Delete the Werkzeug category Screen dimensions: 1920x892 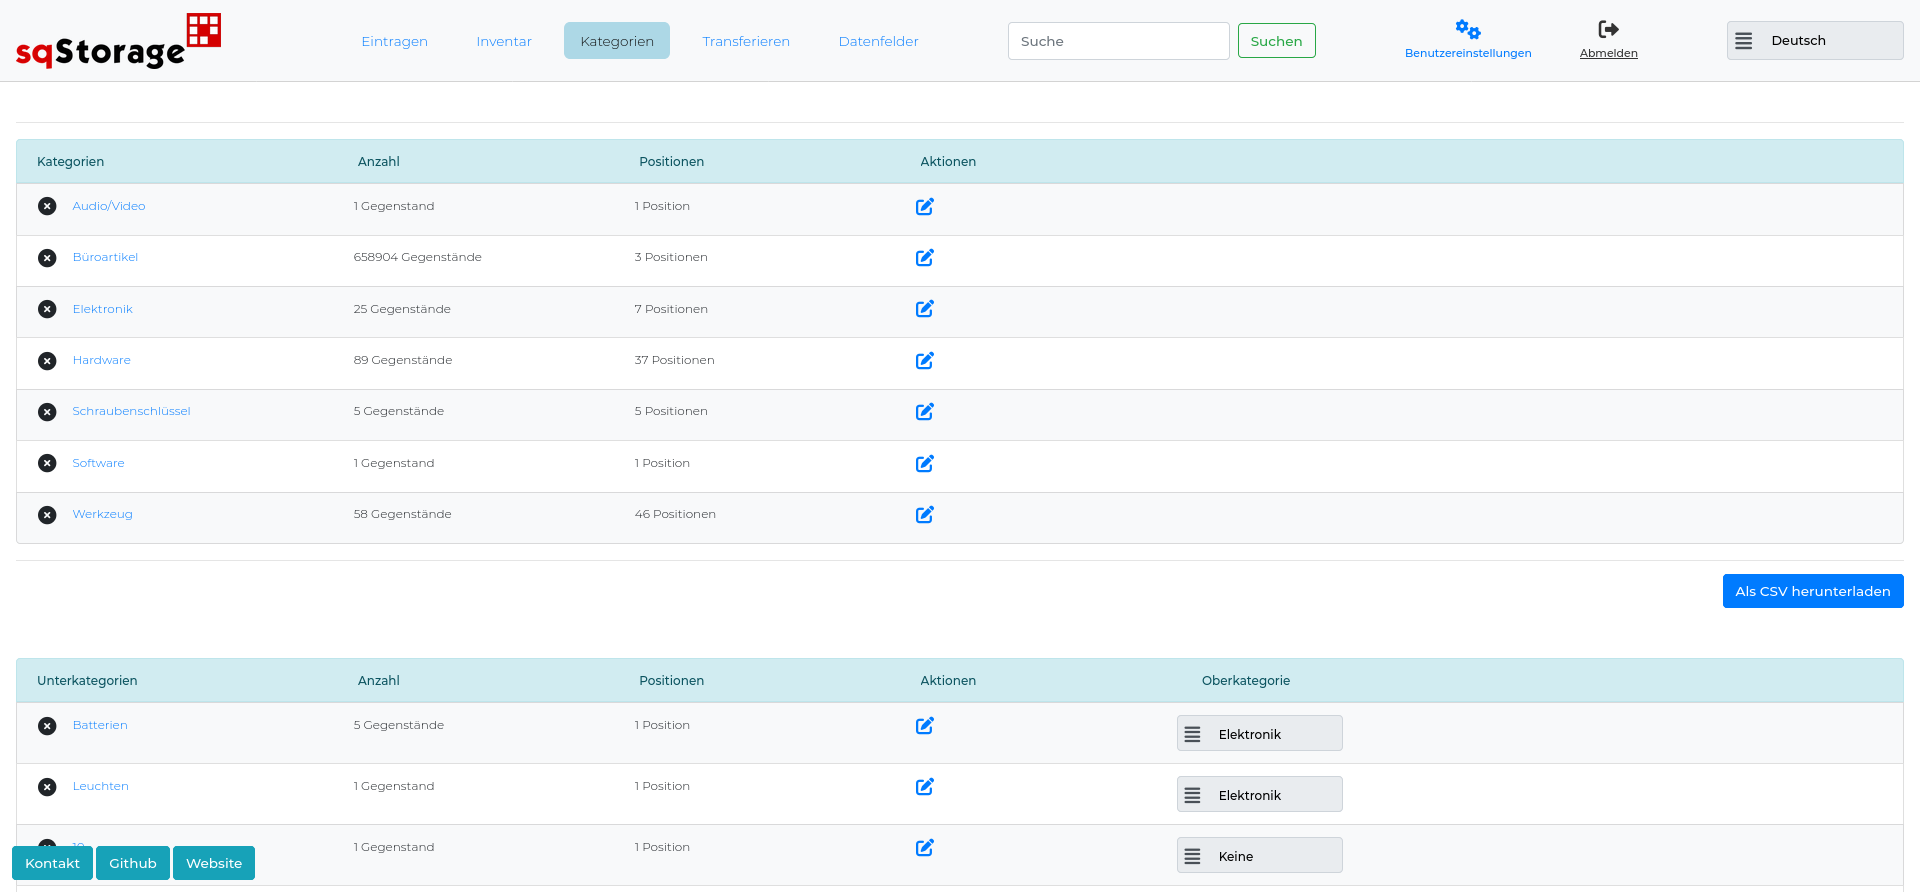47,515
